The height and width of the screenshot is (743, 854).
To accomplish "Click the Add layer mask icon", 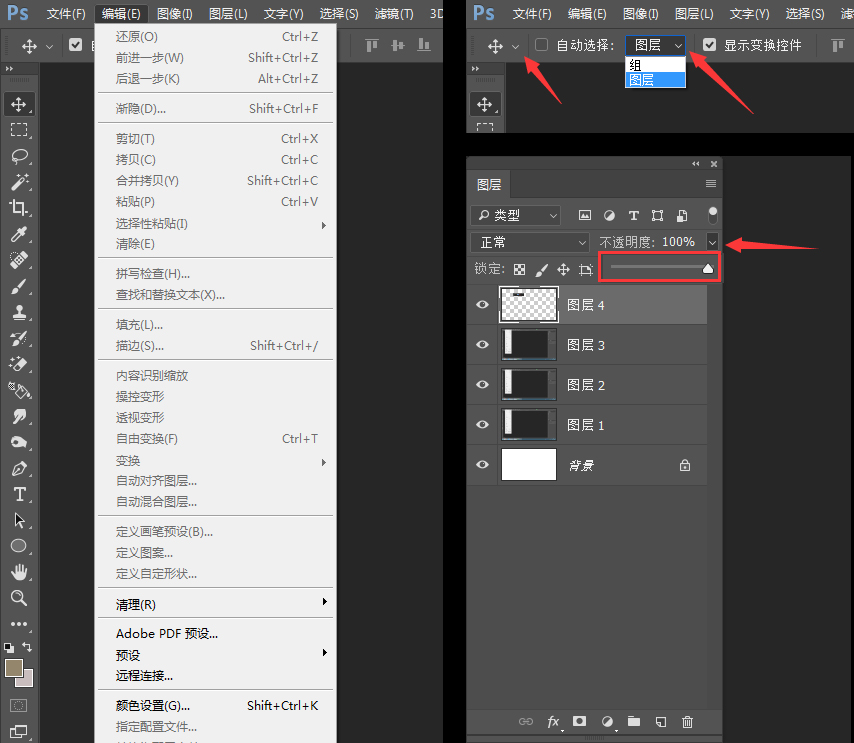I will pyautogui.click(x=580, y=721).
